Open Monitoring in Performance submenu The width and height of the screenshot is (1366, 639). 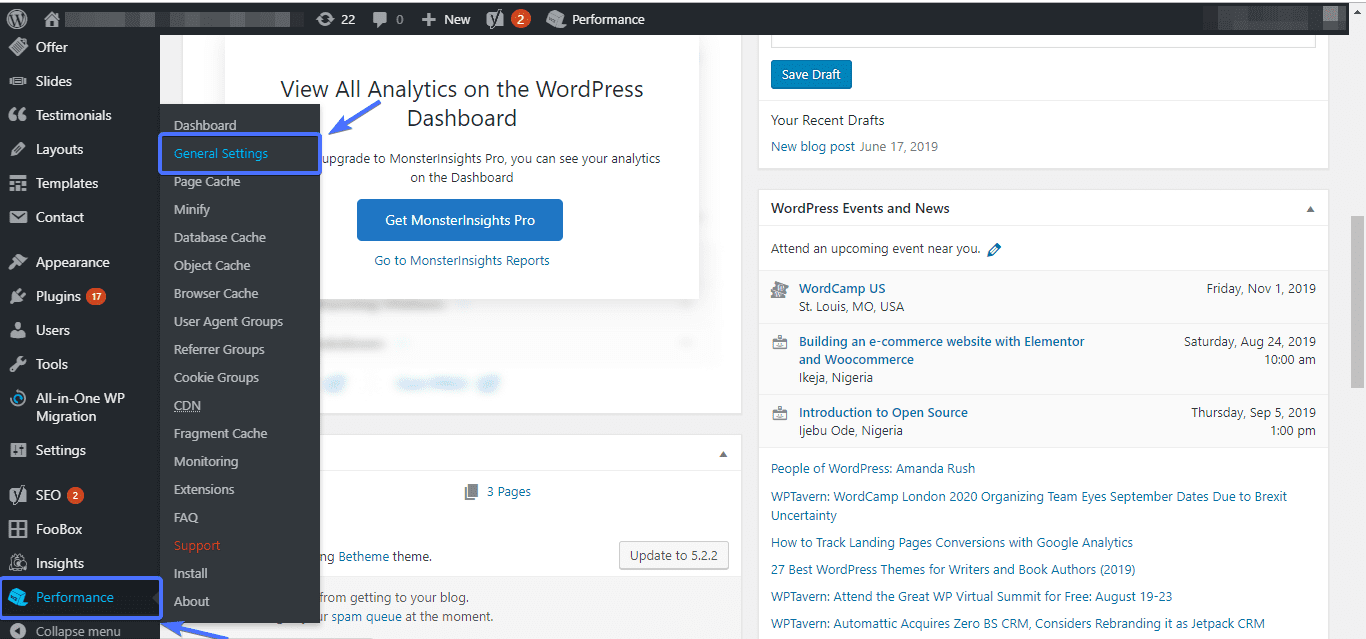206,461
